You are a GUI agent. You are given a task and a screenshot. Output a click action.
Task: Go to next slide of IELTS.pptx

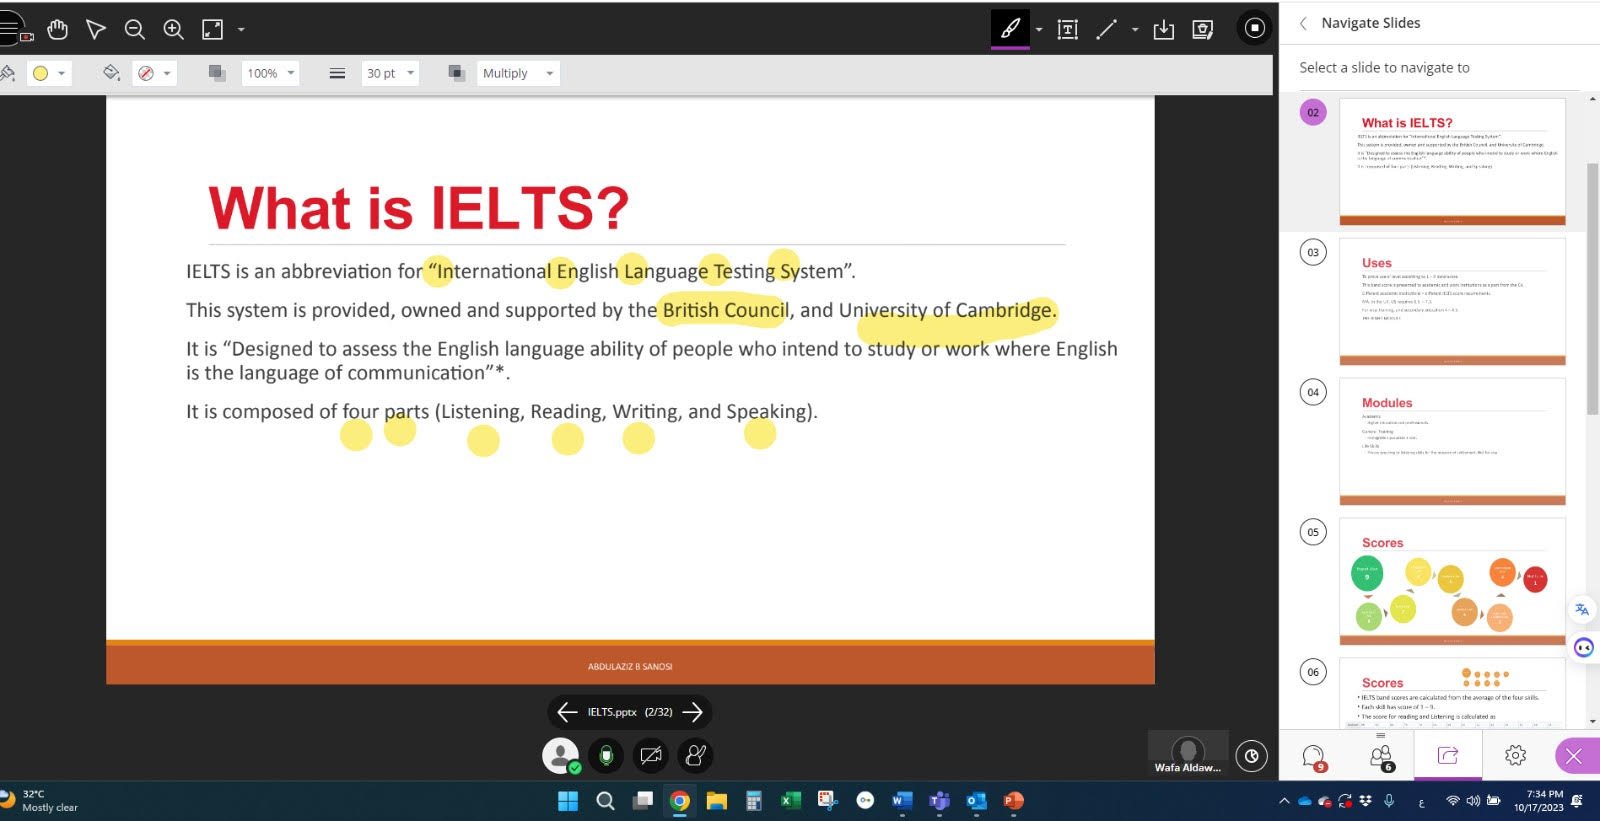tap(693, 712)
